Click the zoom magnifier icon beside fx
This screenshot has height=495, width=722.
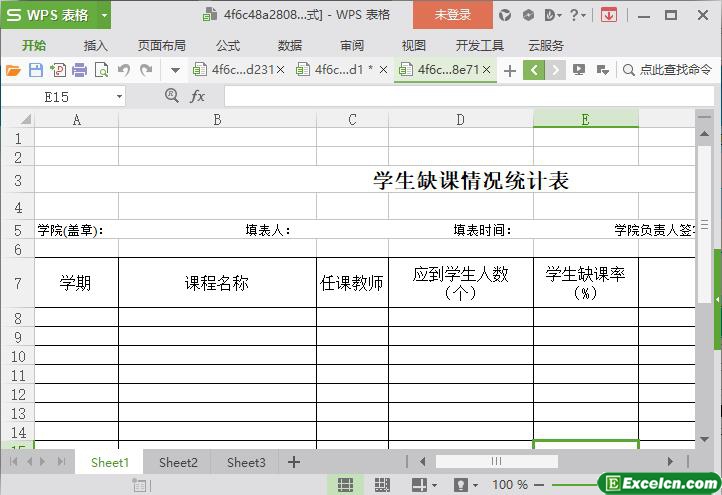172,96
